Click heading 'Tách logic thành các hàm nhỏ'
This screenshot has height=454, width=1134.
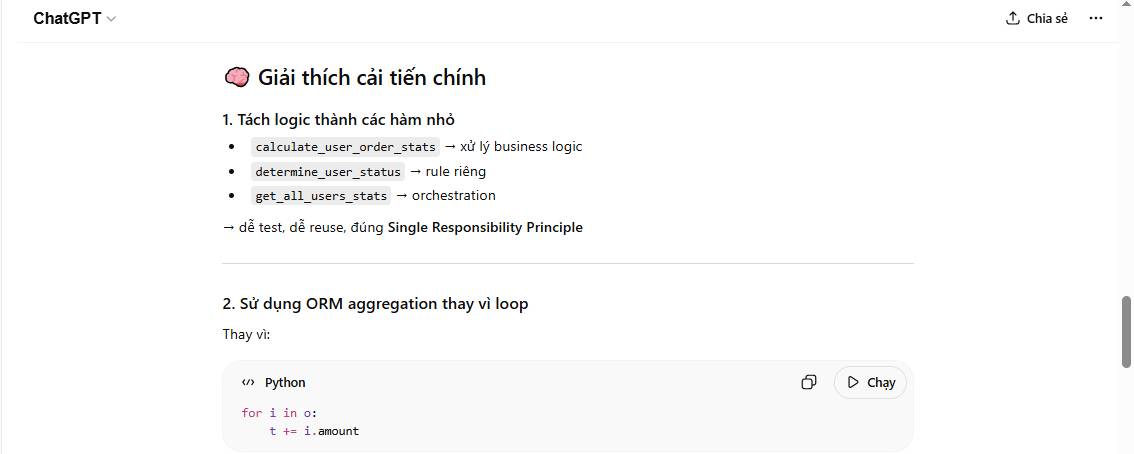(x=339, y=119)
